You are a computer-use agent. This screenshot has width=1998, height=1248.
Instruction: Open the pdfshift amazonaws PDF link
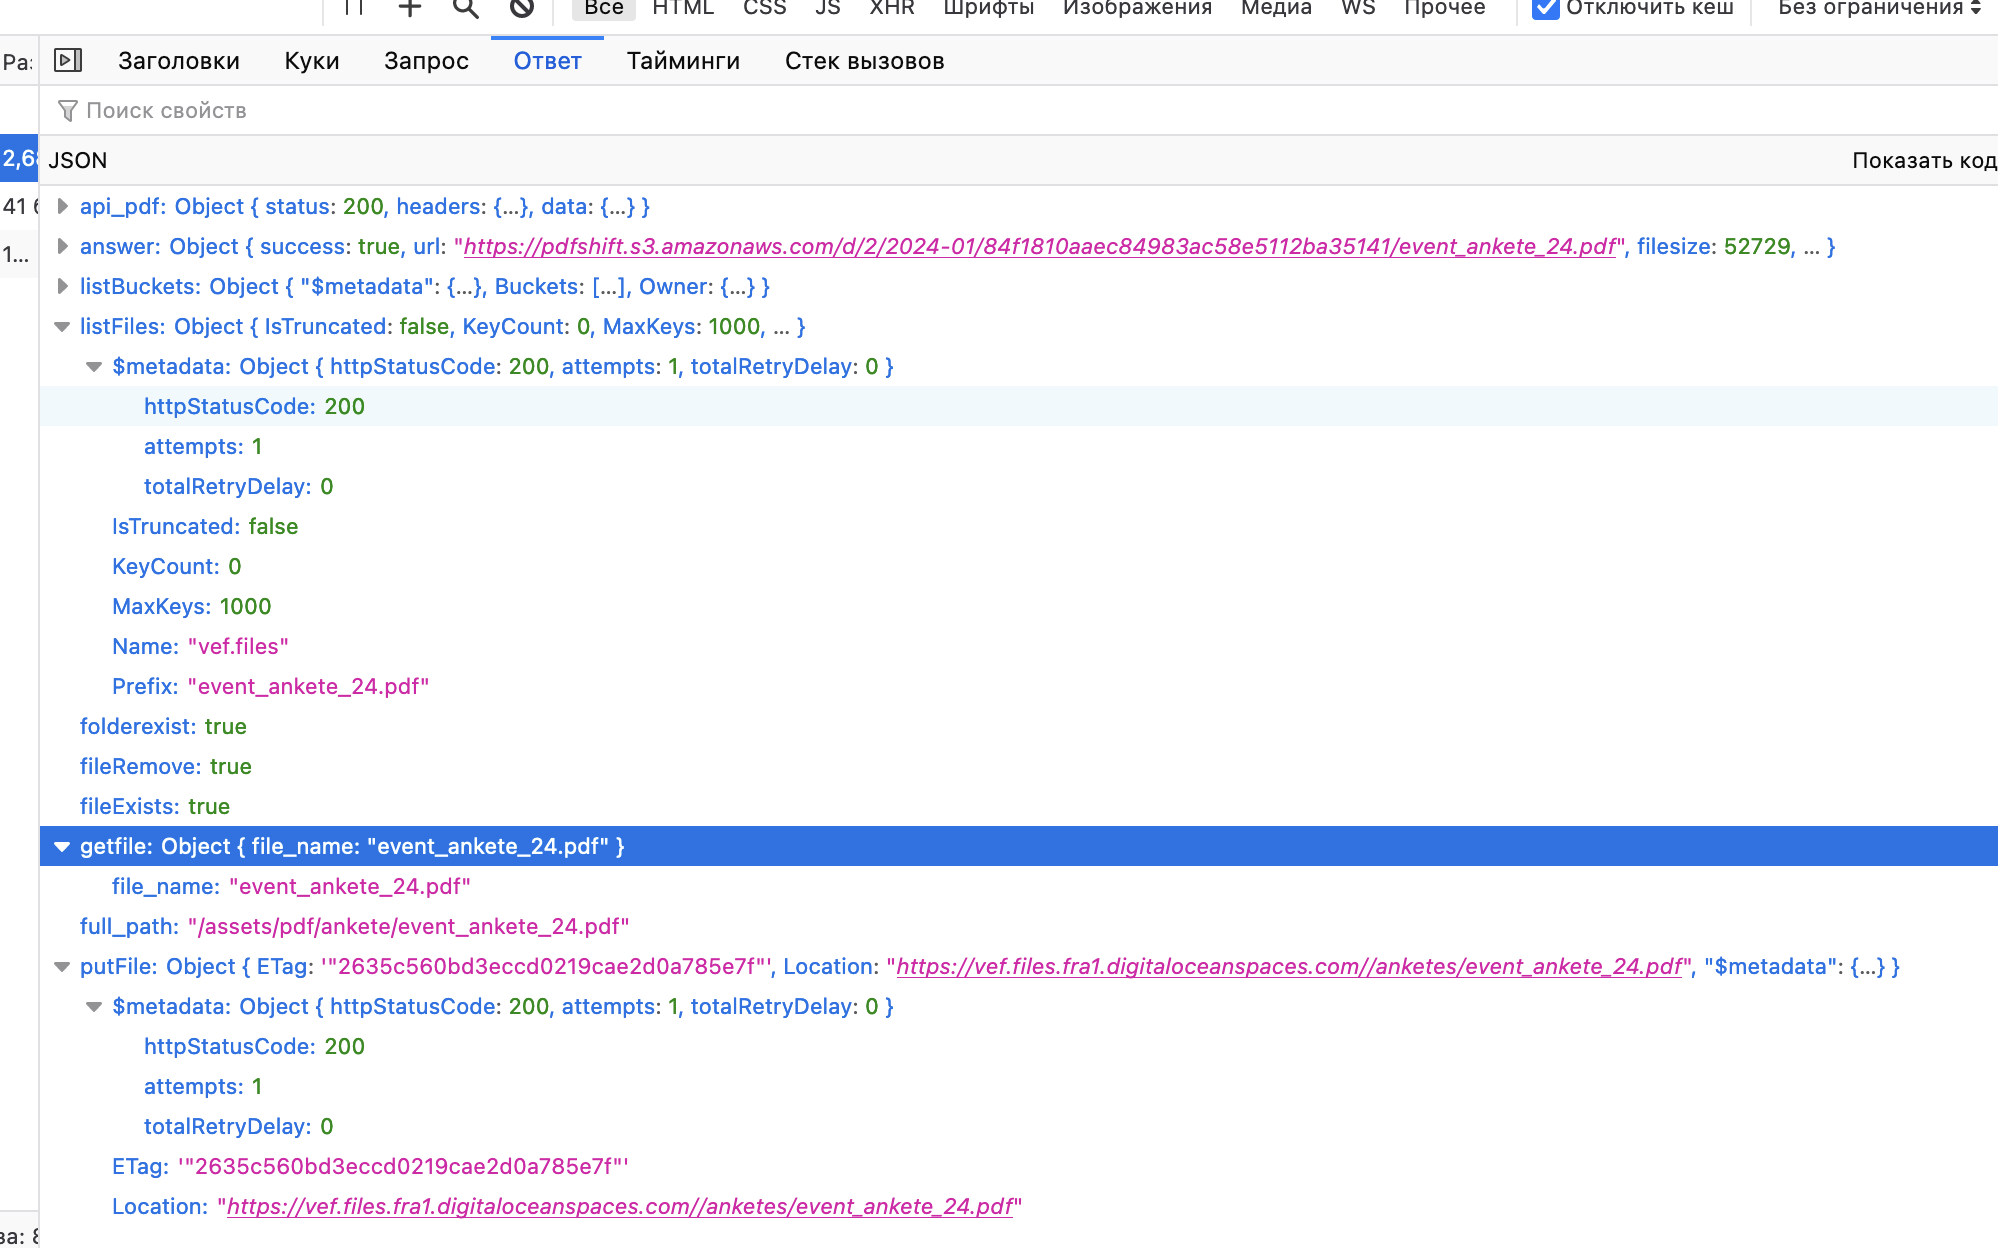[1040, 246]
